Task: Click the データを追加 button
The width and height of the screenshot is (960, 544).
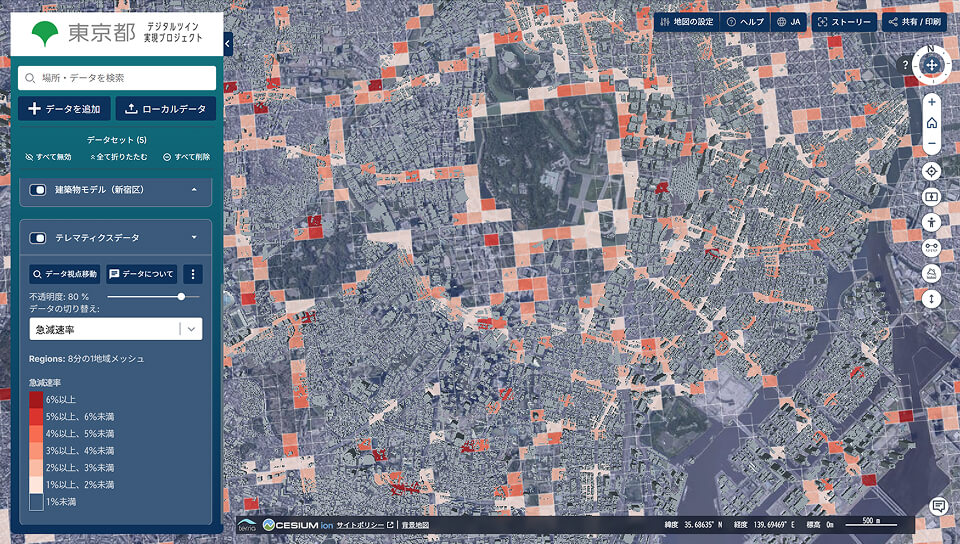Action: (64, 109)
